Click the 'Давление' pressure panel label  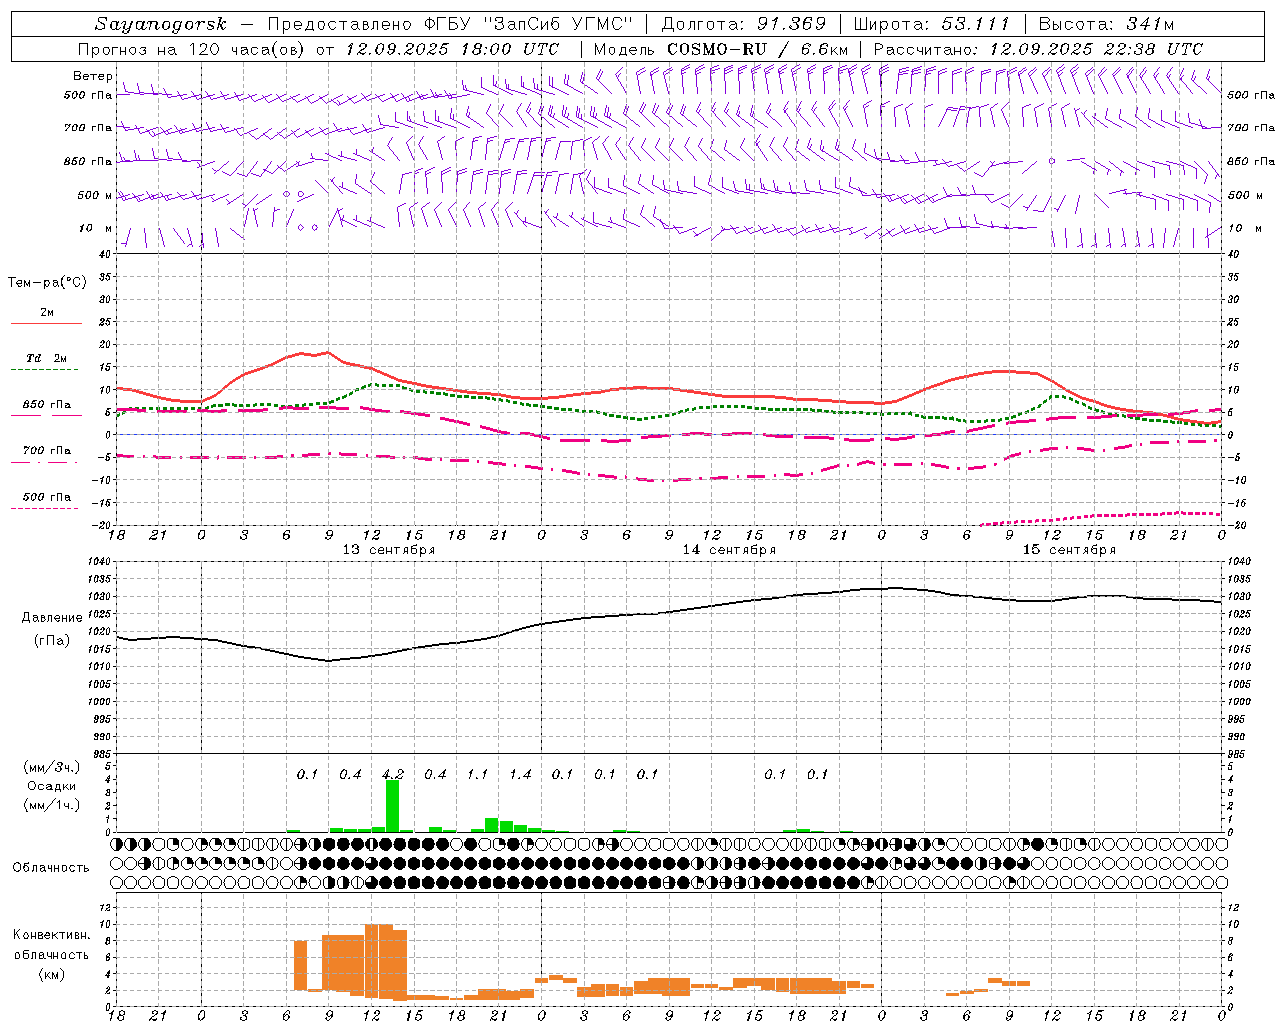click(x=52, y=618)
